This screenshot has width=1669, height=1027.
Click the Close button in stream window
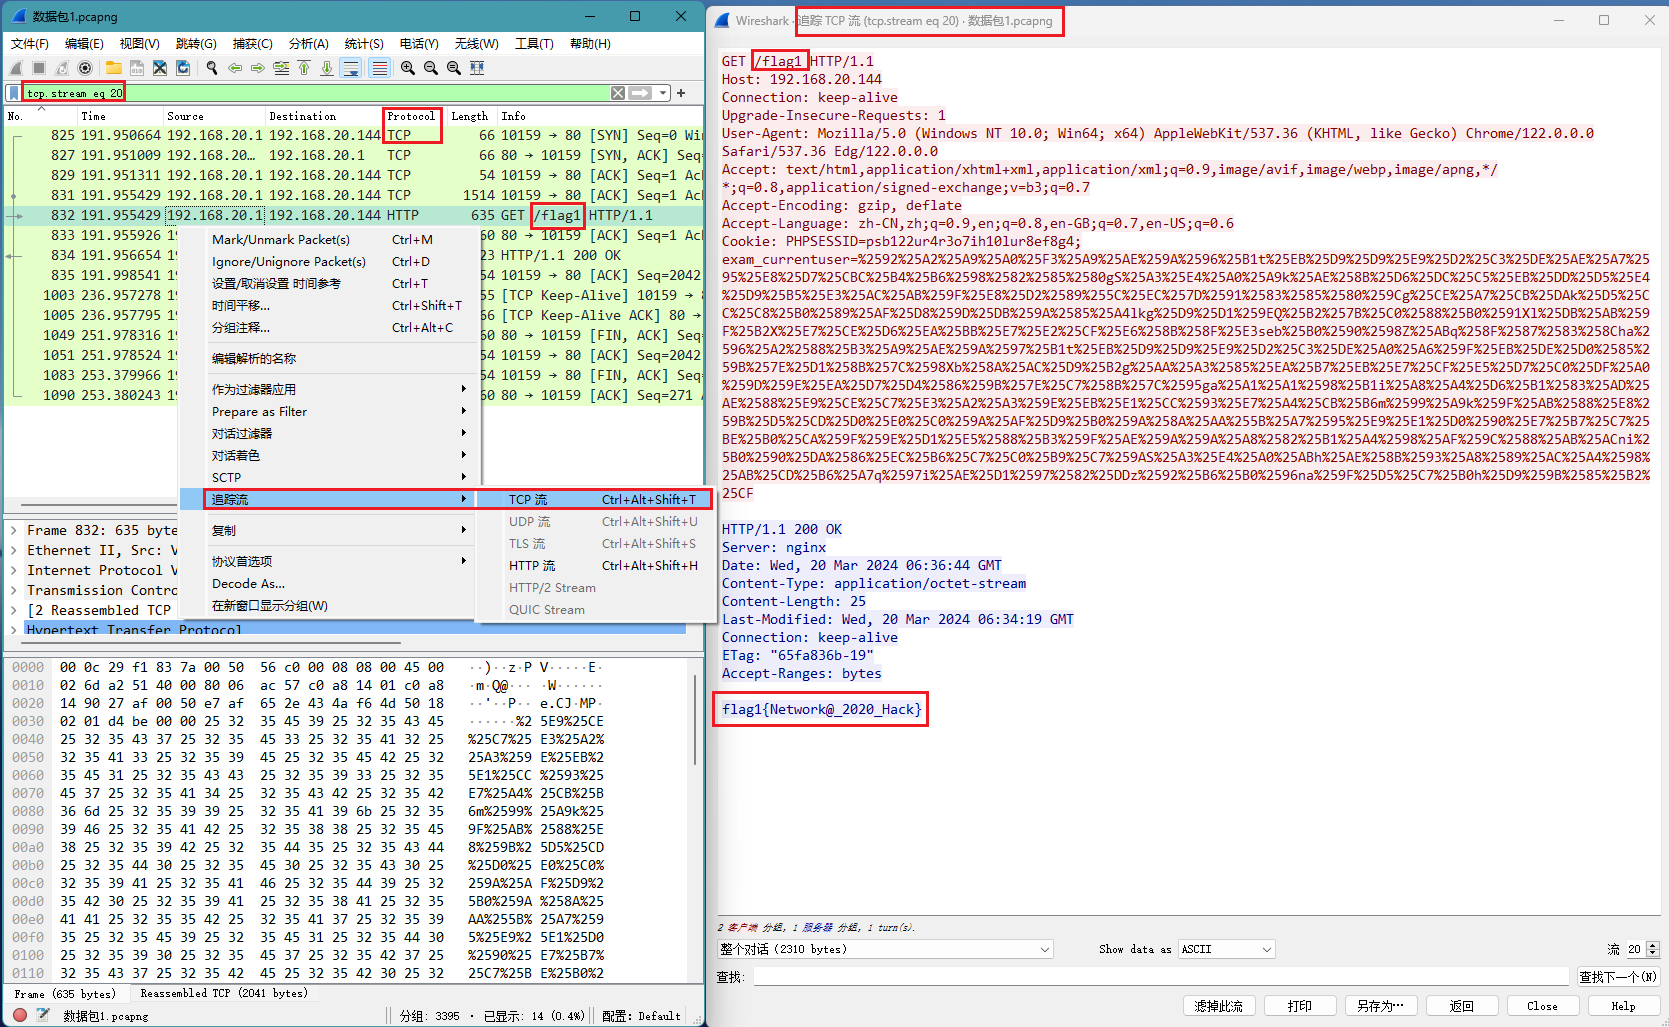coord(1542,1006)
